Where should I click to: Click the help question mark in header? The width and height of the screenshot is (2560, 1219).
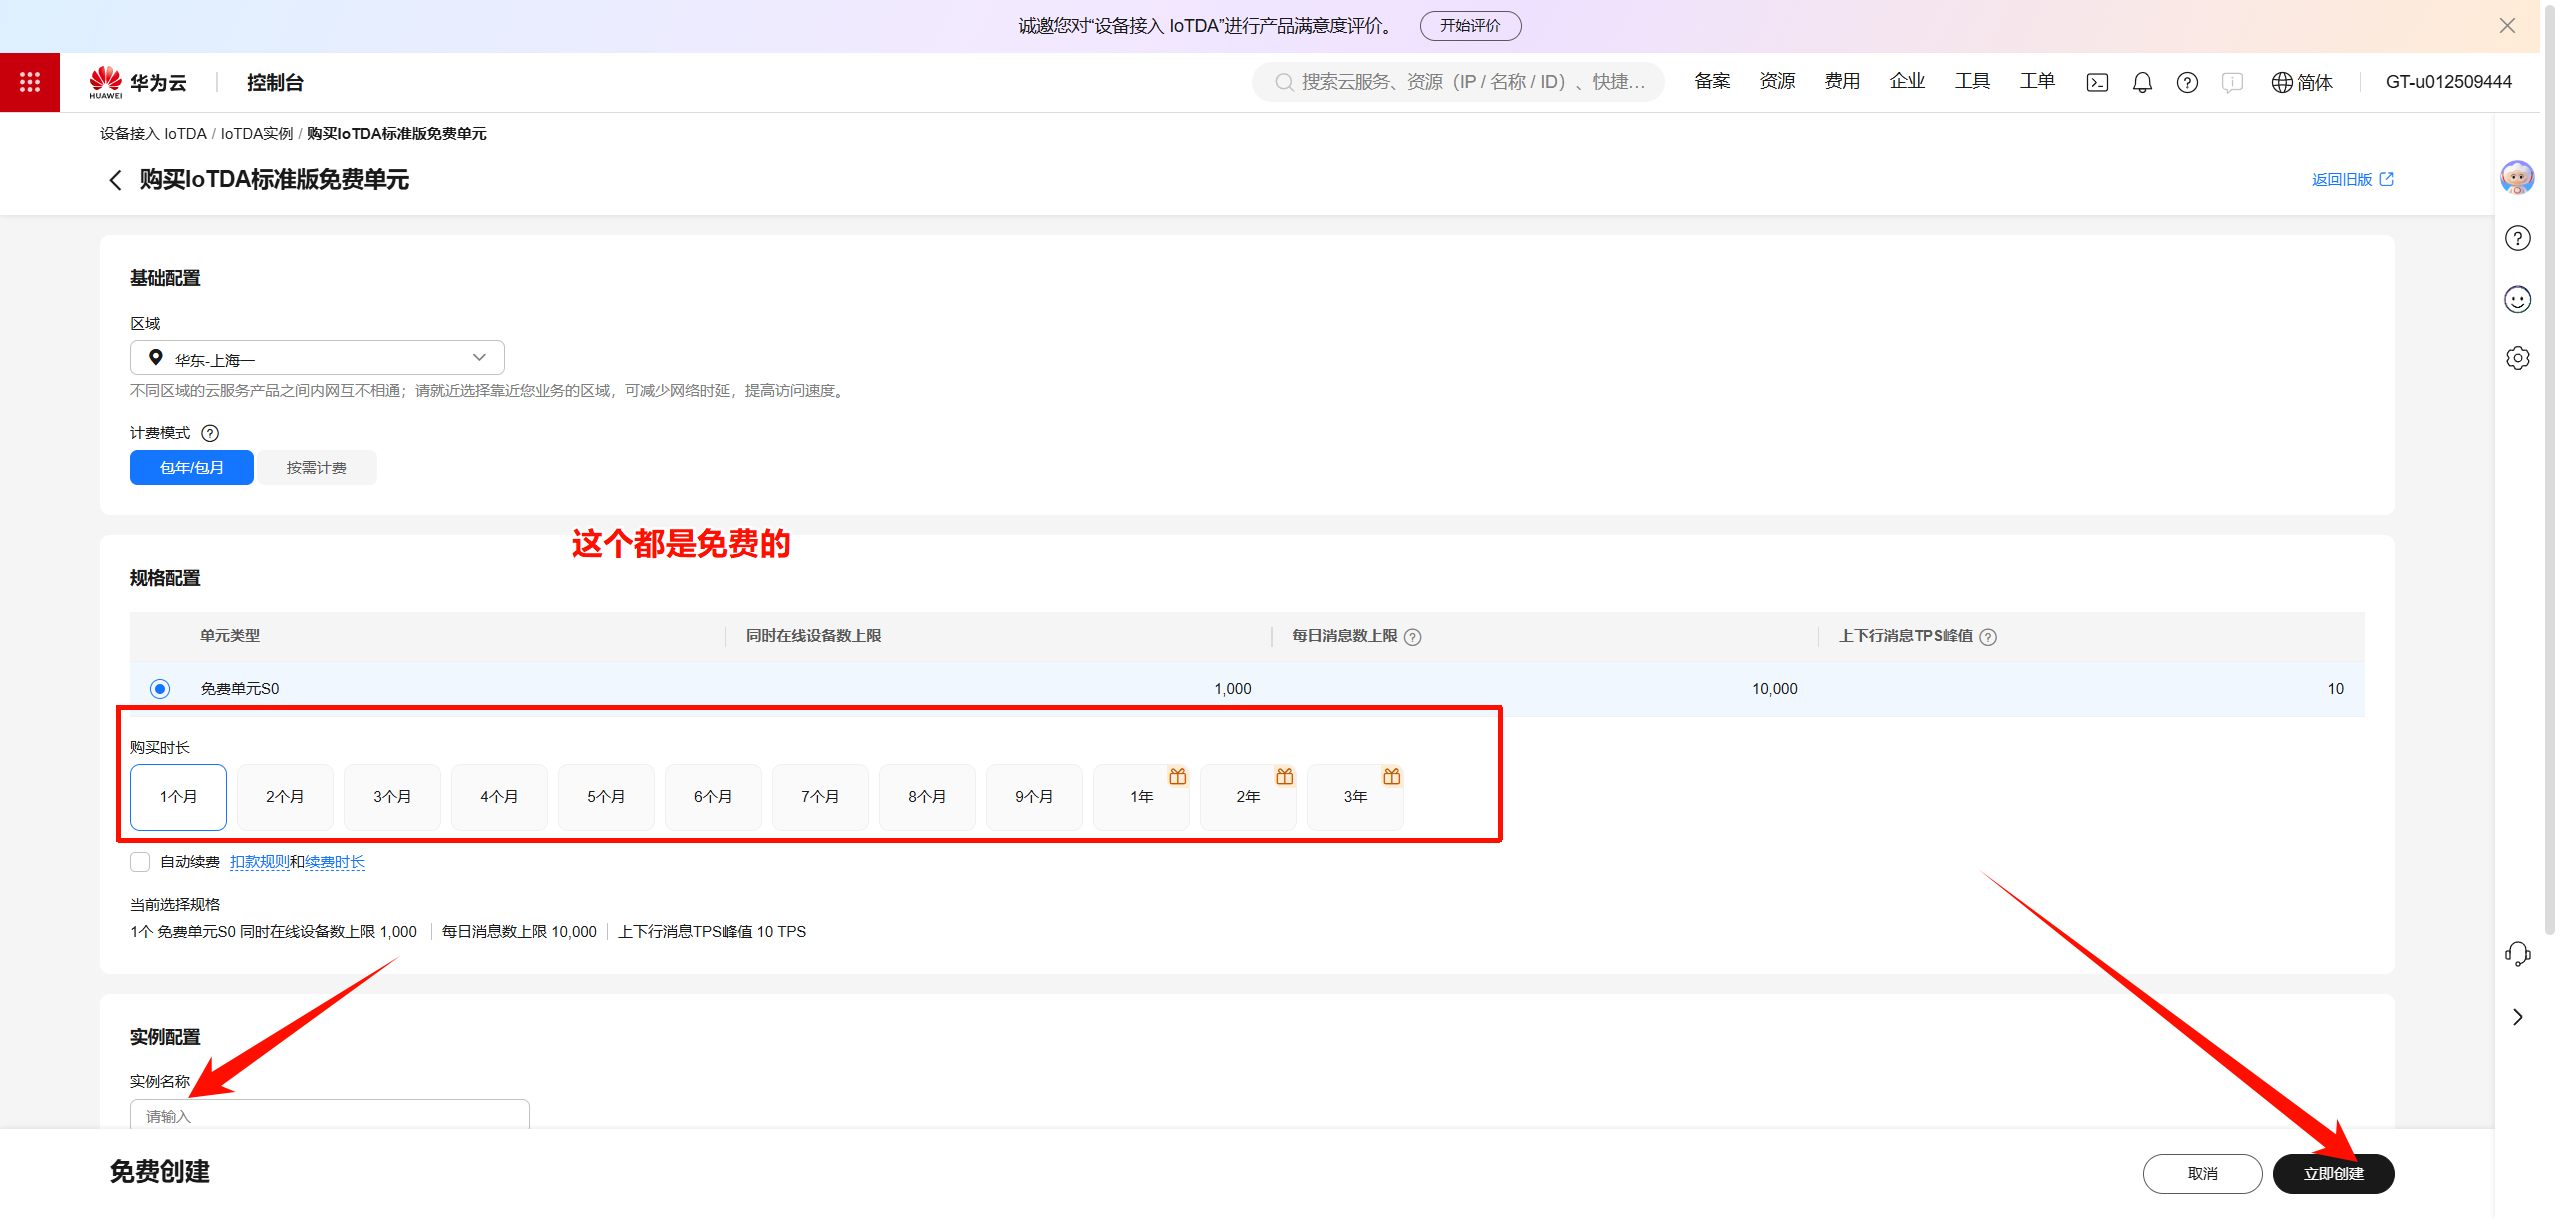[x=2187, y=82]
